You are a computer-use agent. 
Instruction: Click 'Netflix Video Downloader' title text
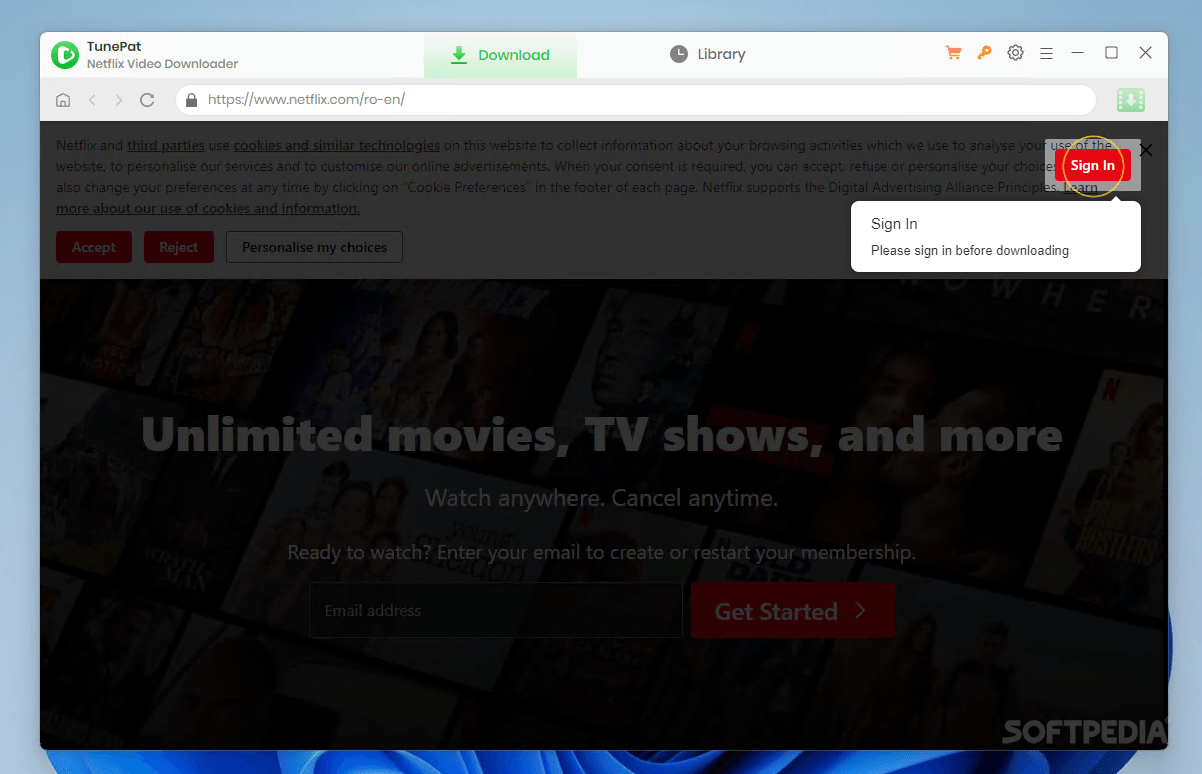[x=163, y=64]
